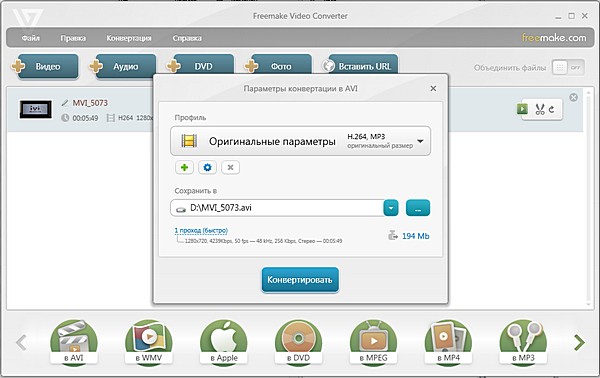Open the save path dropdown arrow
Image resolution: width=600 pixels, height=378 pixels.
click(391, 208)
